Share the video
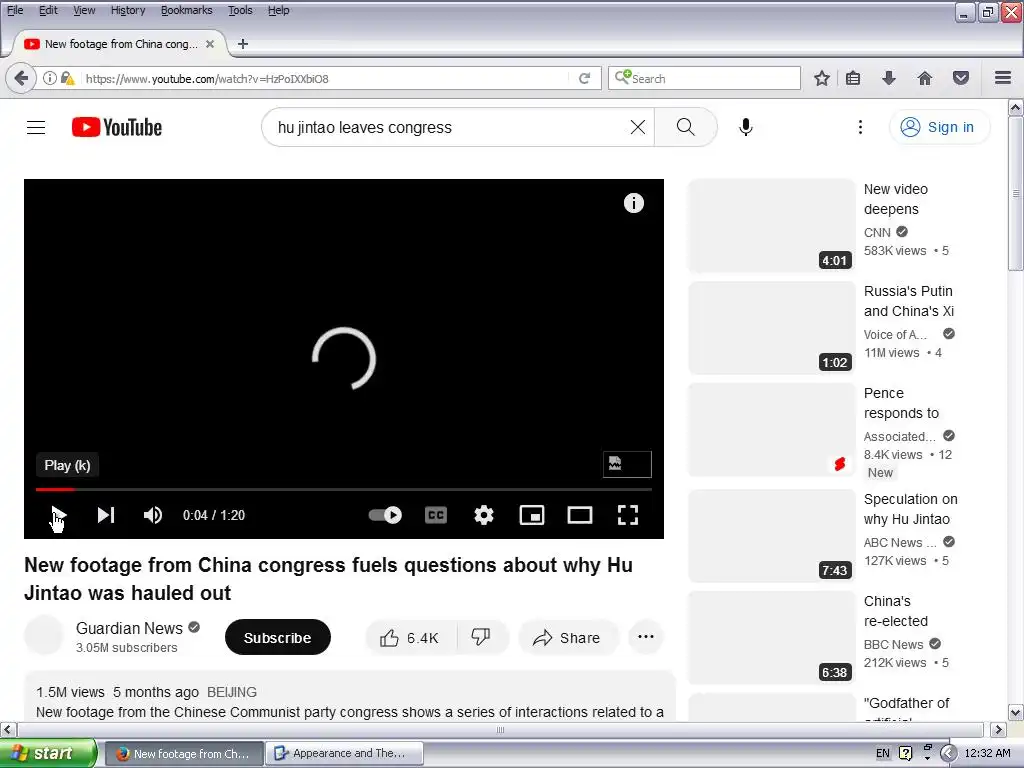 pyautogui.click(x=567, y=637)
